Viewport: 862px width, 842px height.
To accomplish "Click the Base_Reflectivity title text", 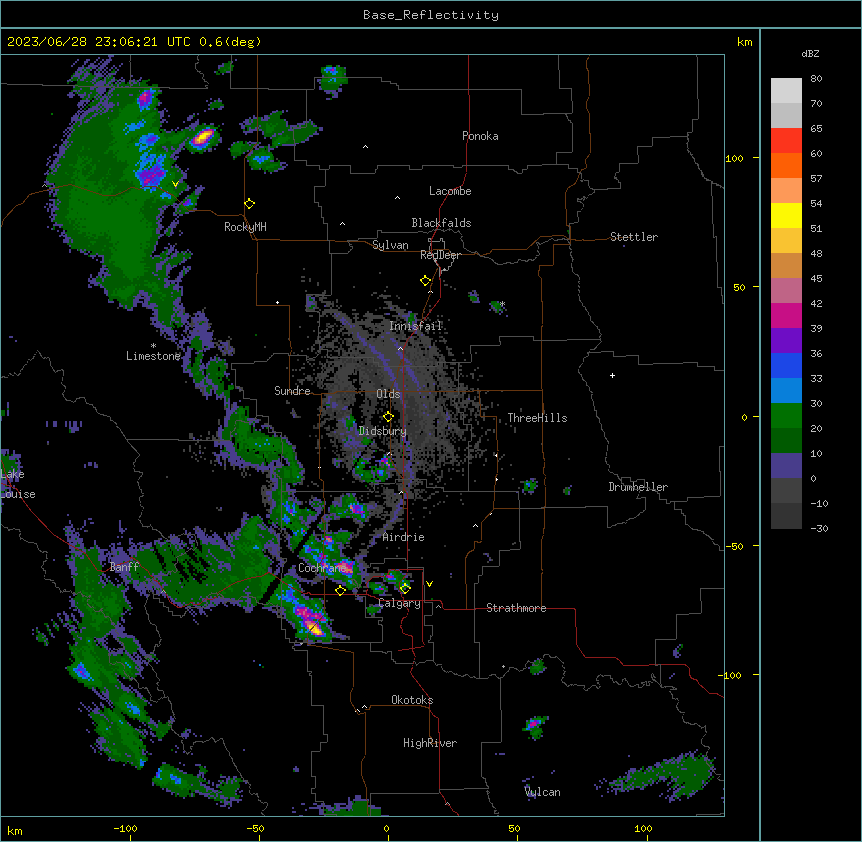I will click(430, 15).
